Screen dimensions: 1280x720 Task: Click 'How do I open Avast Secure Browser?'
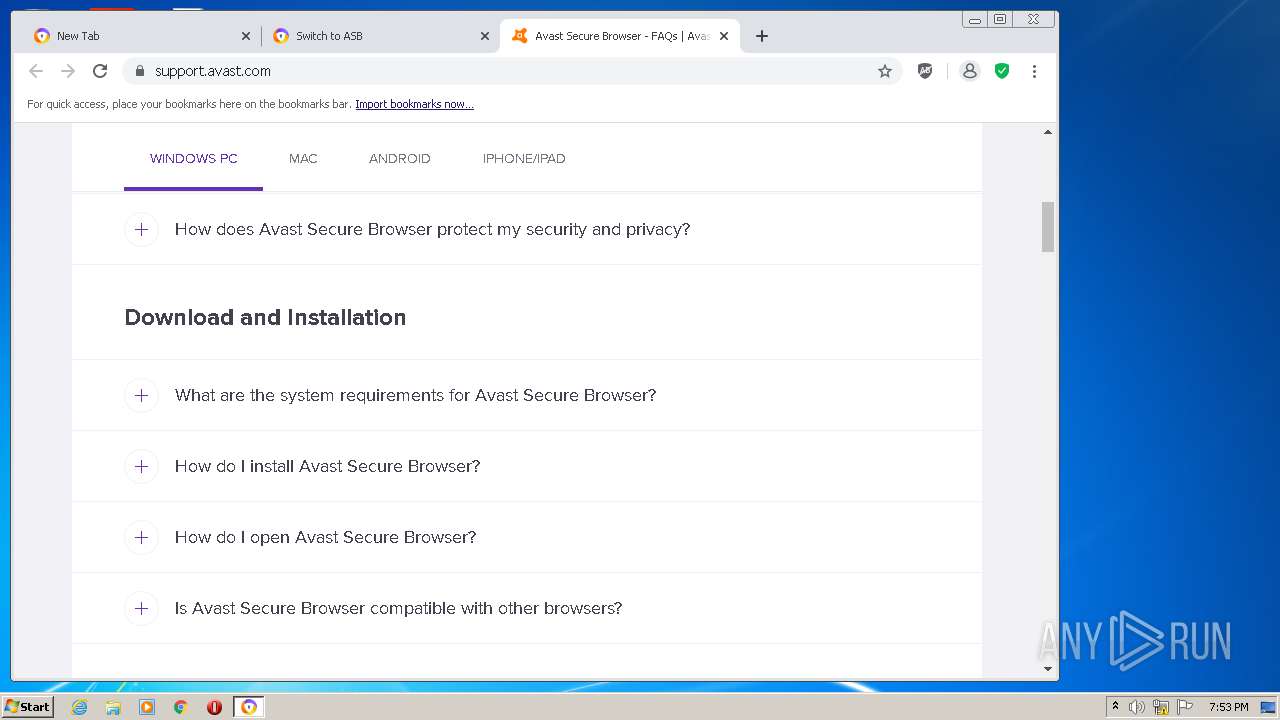[325, 537]
